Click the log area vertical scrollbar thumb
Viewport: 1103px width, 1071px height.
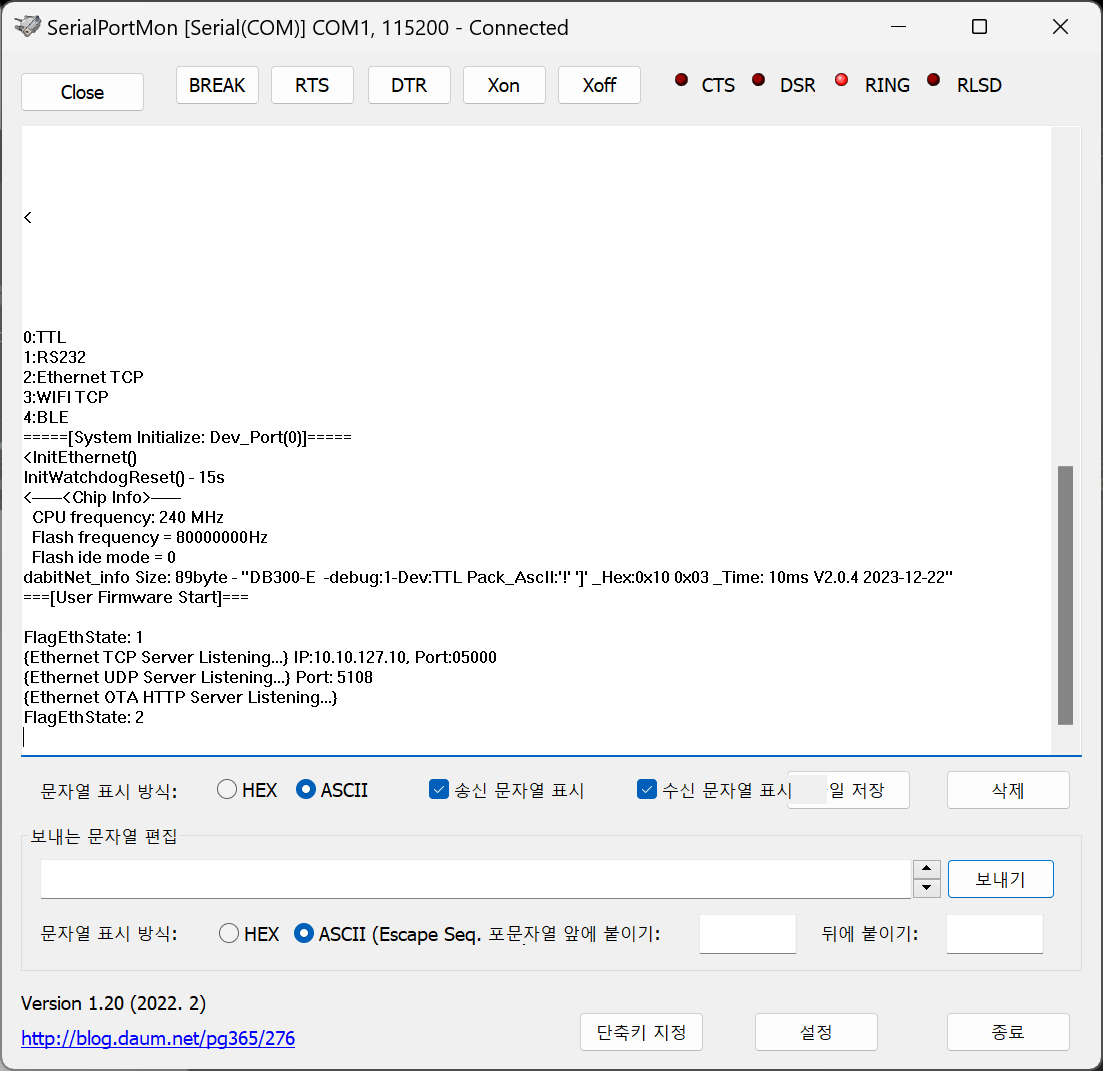coord(1065,594)
